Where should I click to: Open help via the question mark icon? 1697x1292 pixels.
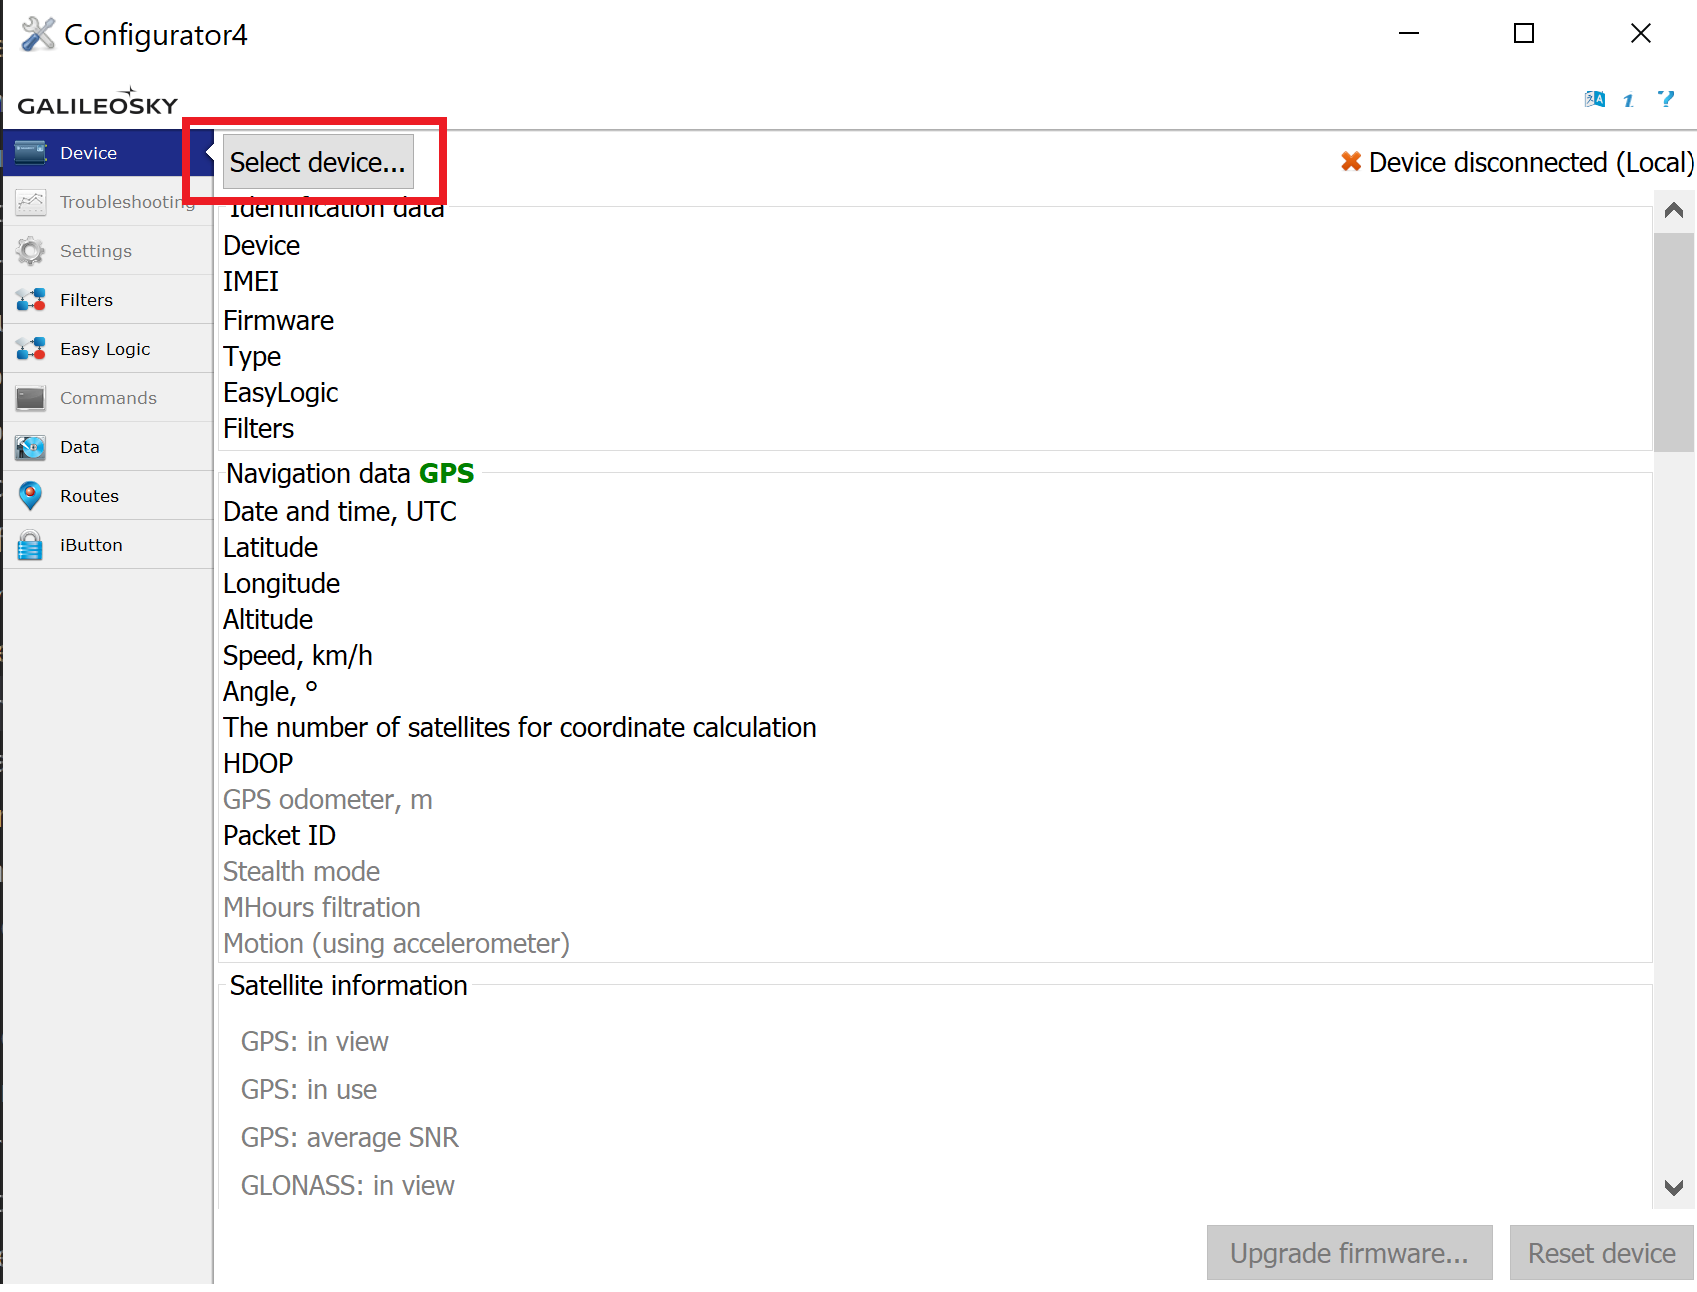pos(1666,99)
